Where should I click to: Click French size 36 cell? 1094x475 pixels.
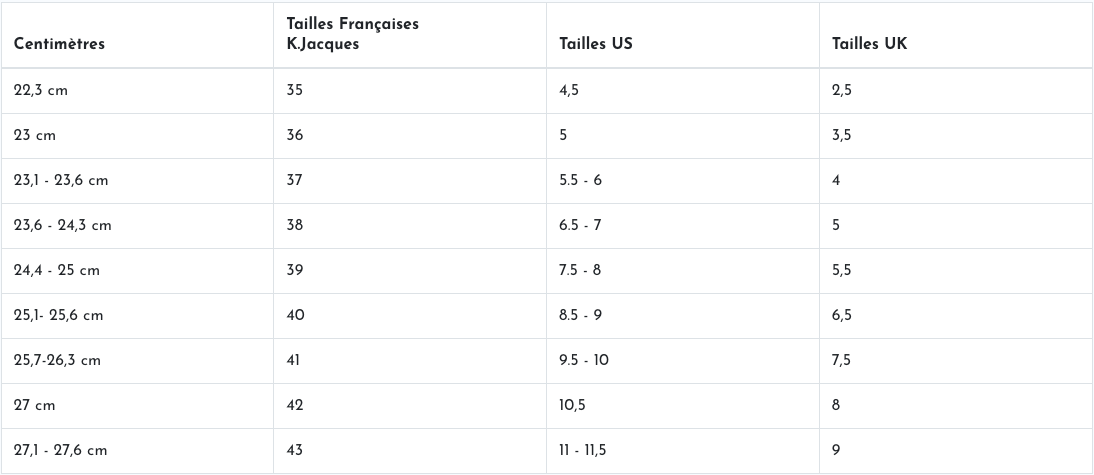point(295,136)
